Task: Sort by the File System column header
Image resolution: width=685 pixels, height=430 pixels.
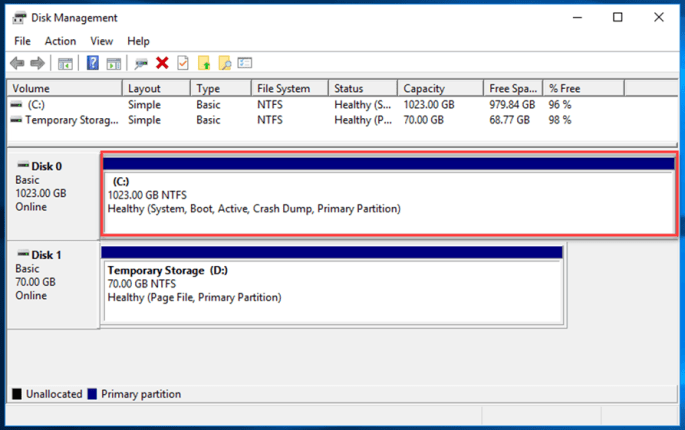Action: click(283, 88)
